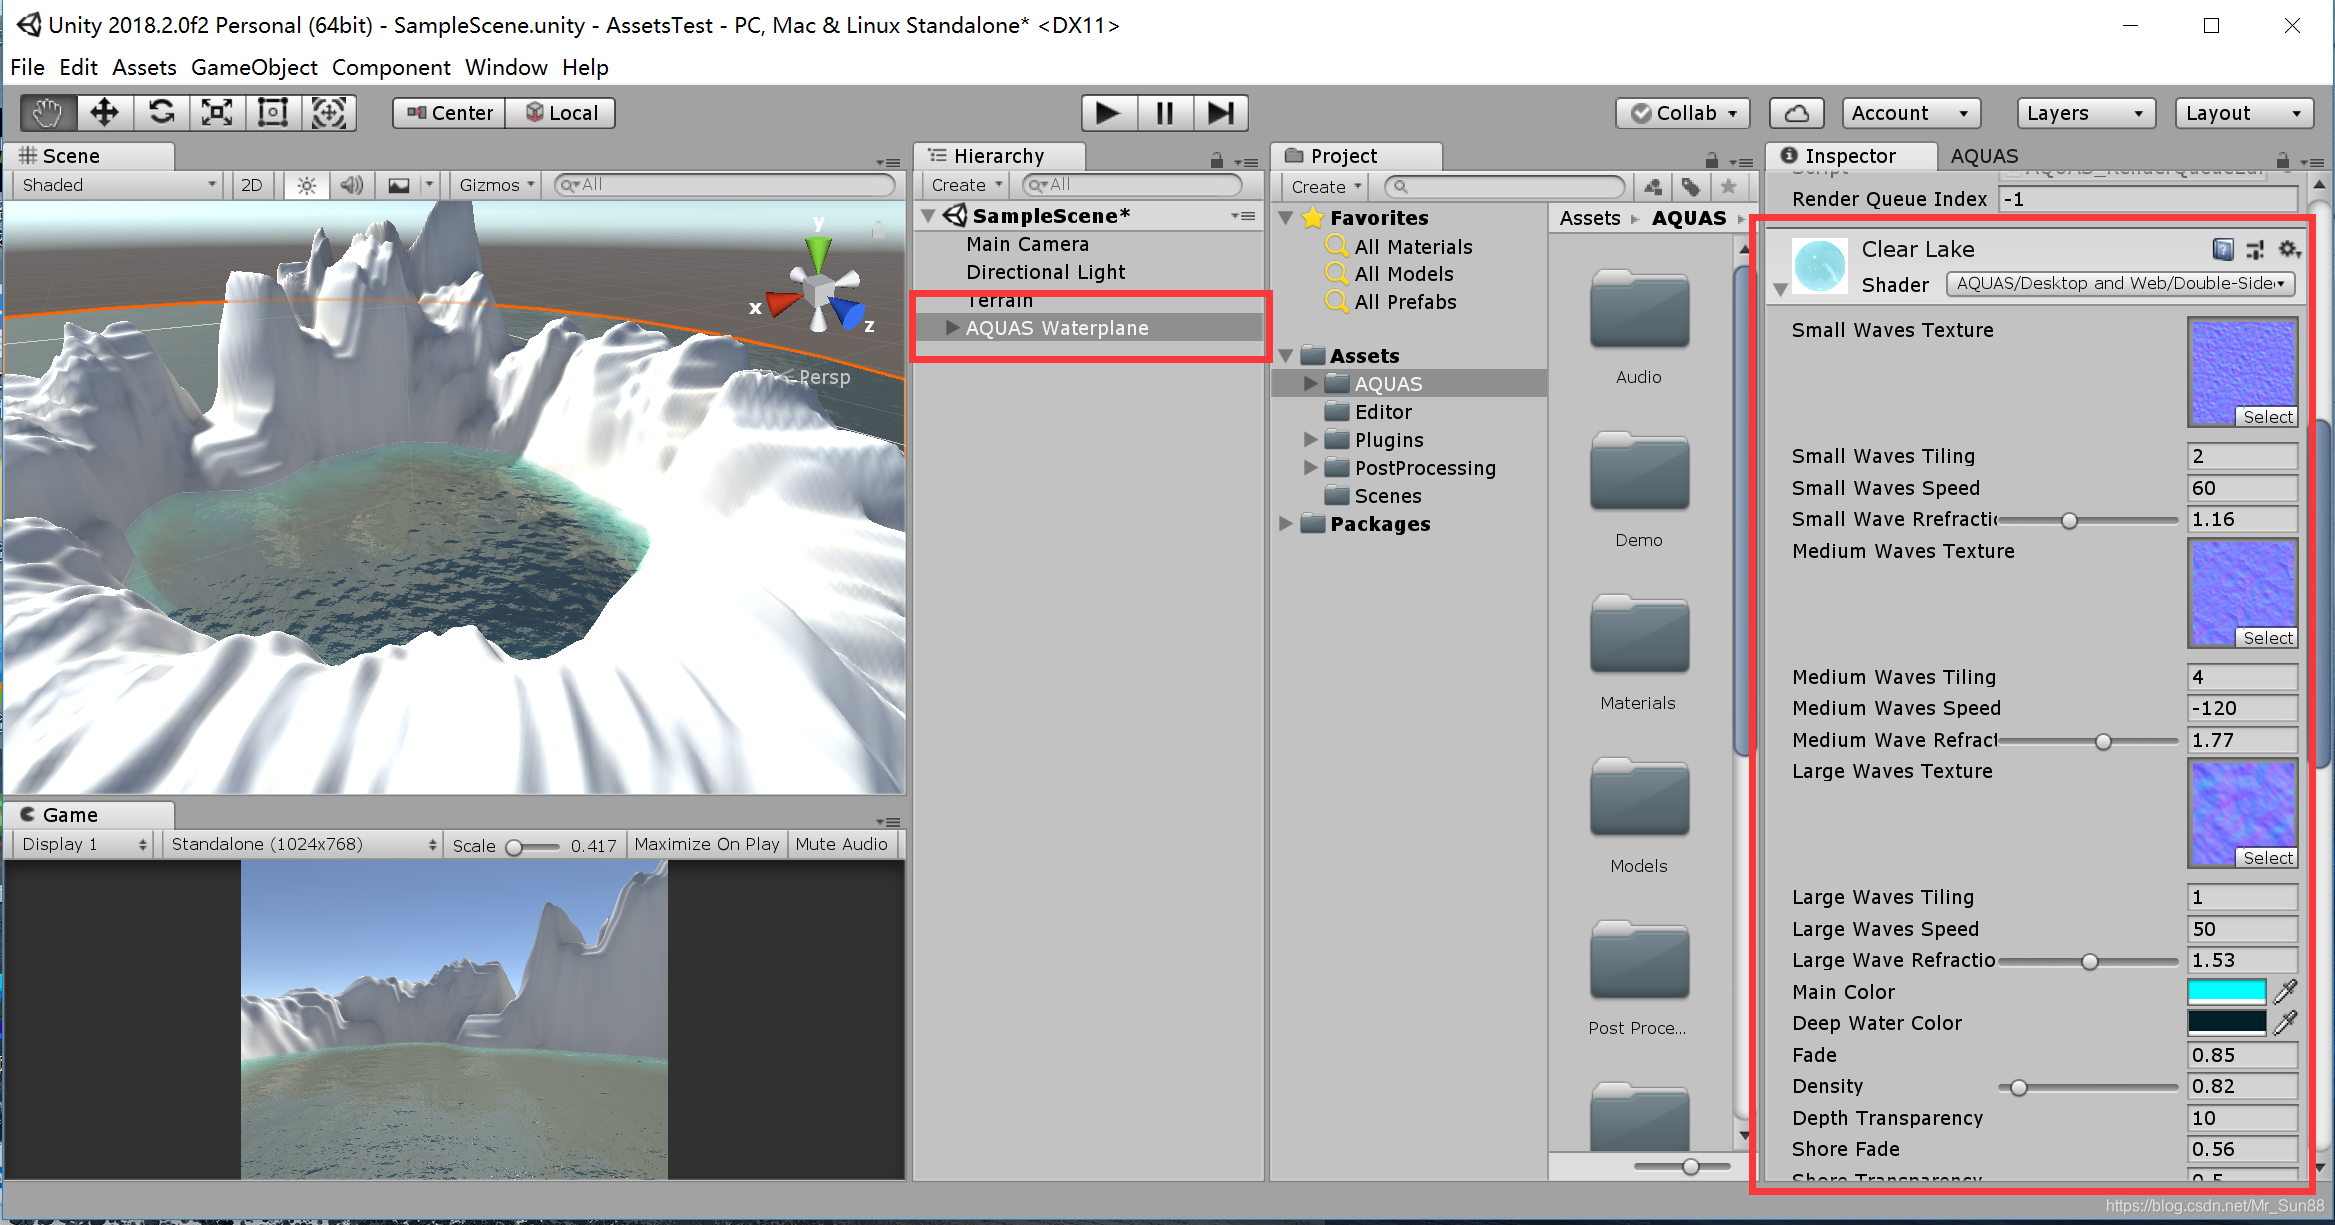This screenshot has width=2335, height=1225.
Task: Open Standalone resolution dropdown
Action: (303, 844)
